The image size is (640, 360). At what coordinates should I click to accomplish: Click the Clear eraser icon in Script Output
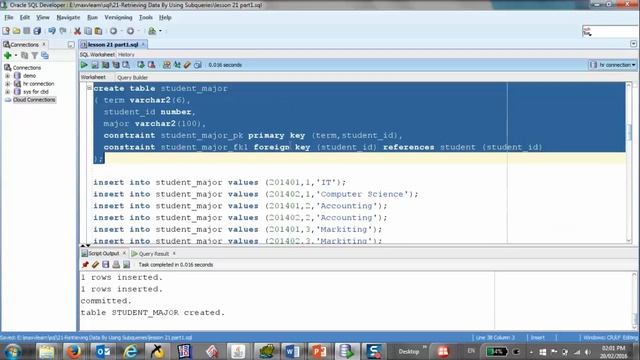pos(95,265)
